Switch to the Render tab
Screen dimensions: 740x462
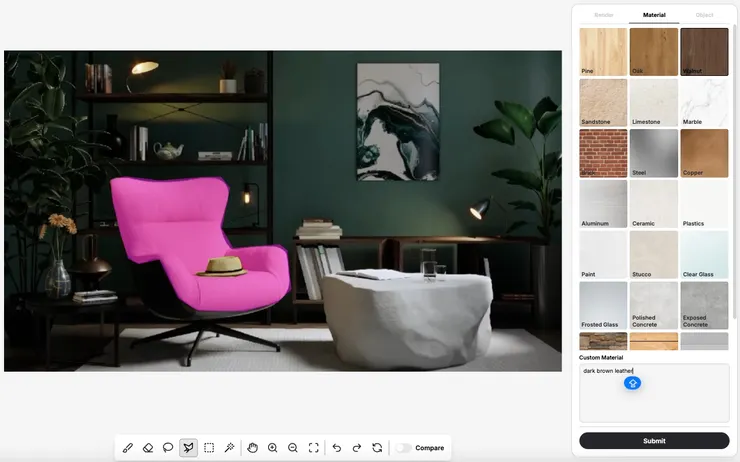604,15
